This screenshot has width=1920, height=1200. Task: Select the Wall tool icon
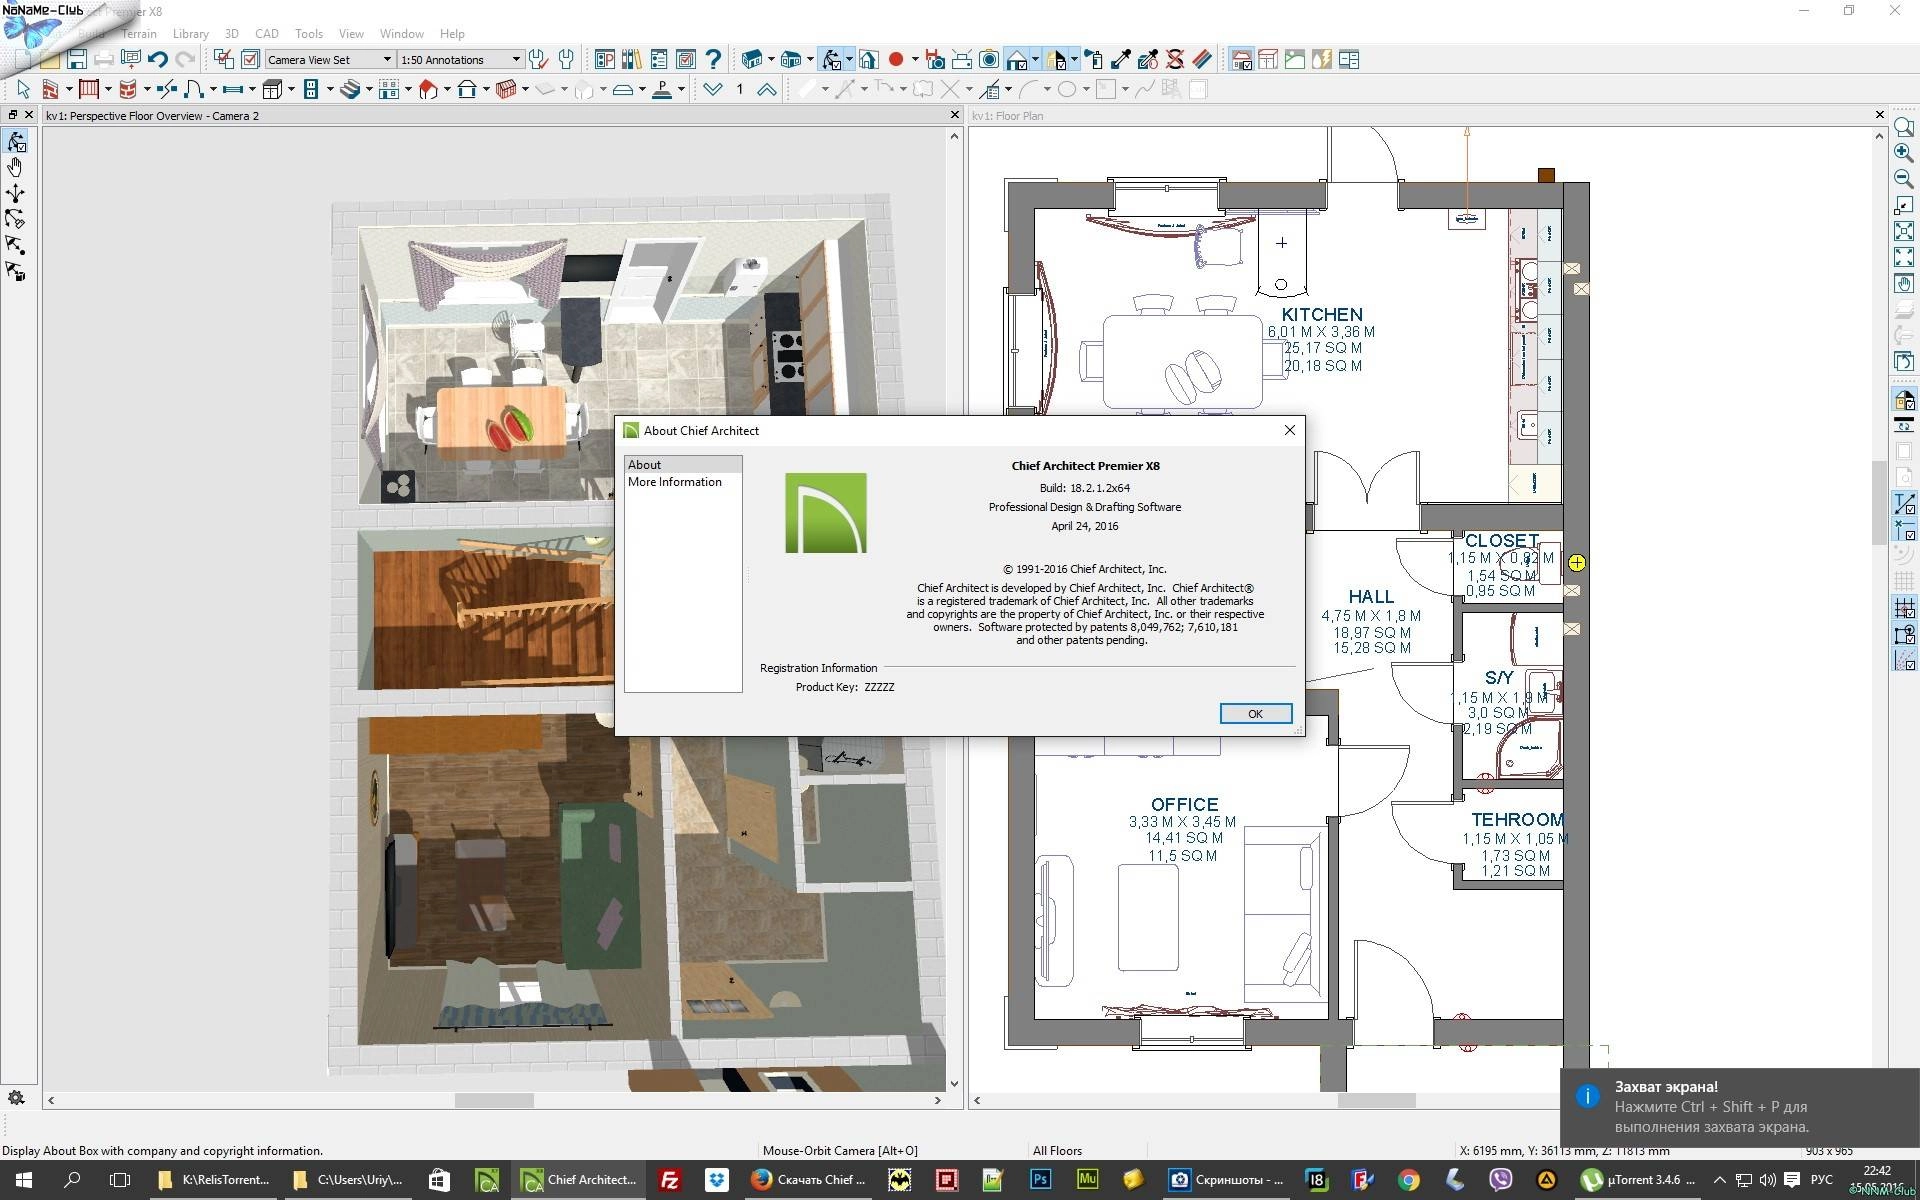click(50, 90)
